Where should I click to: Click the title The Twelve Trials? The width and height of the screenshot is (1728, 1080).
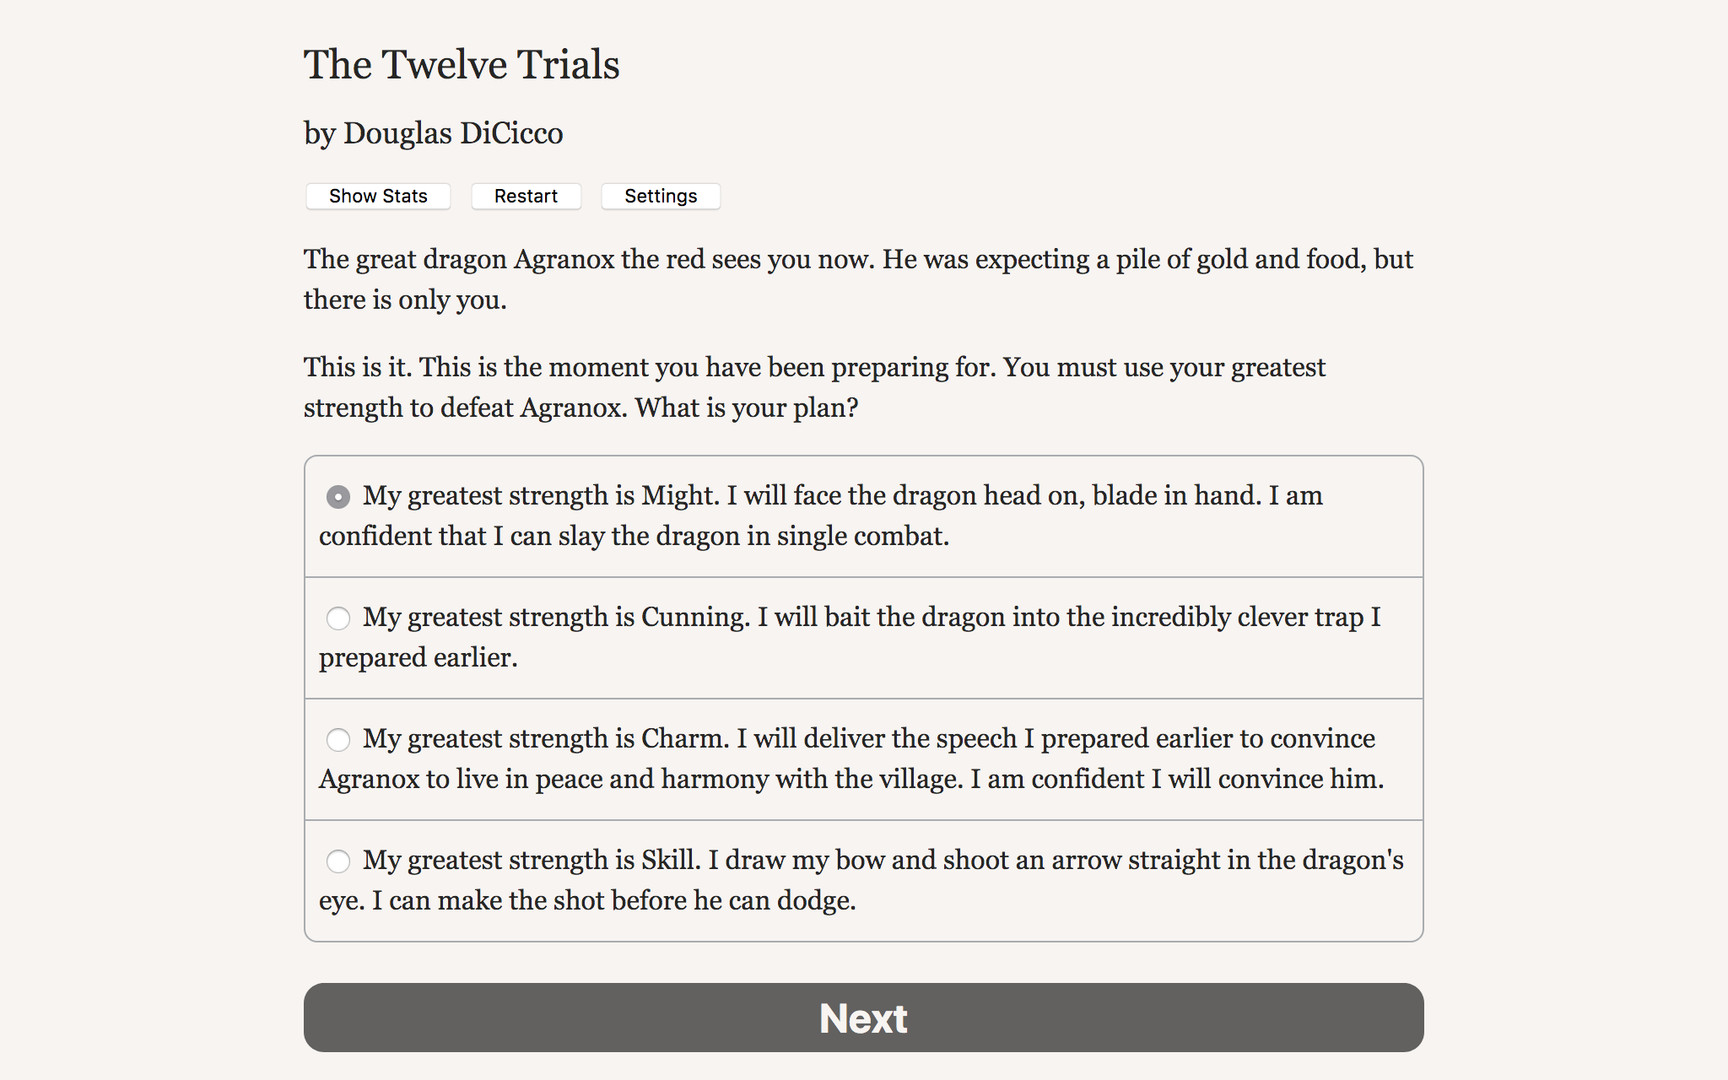point(462,64)
